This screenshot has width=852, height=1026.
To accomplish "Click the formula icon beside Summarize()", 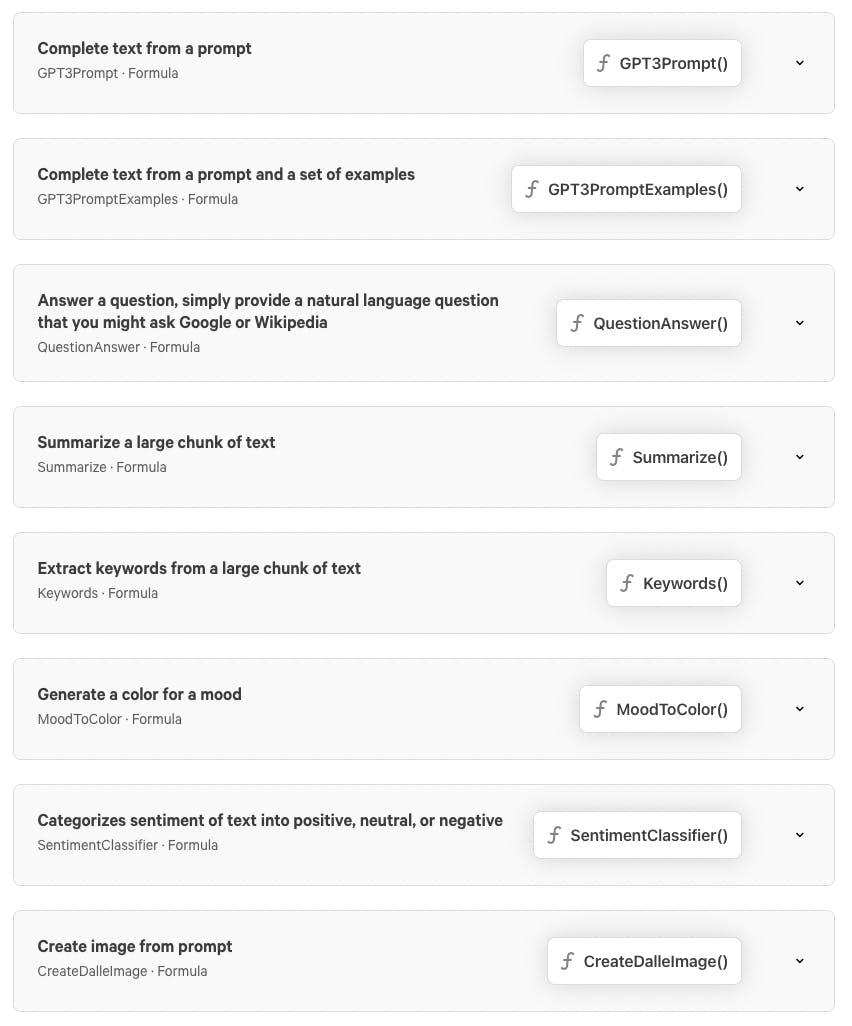I will coord(617,457).
